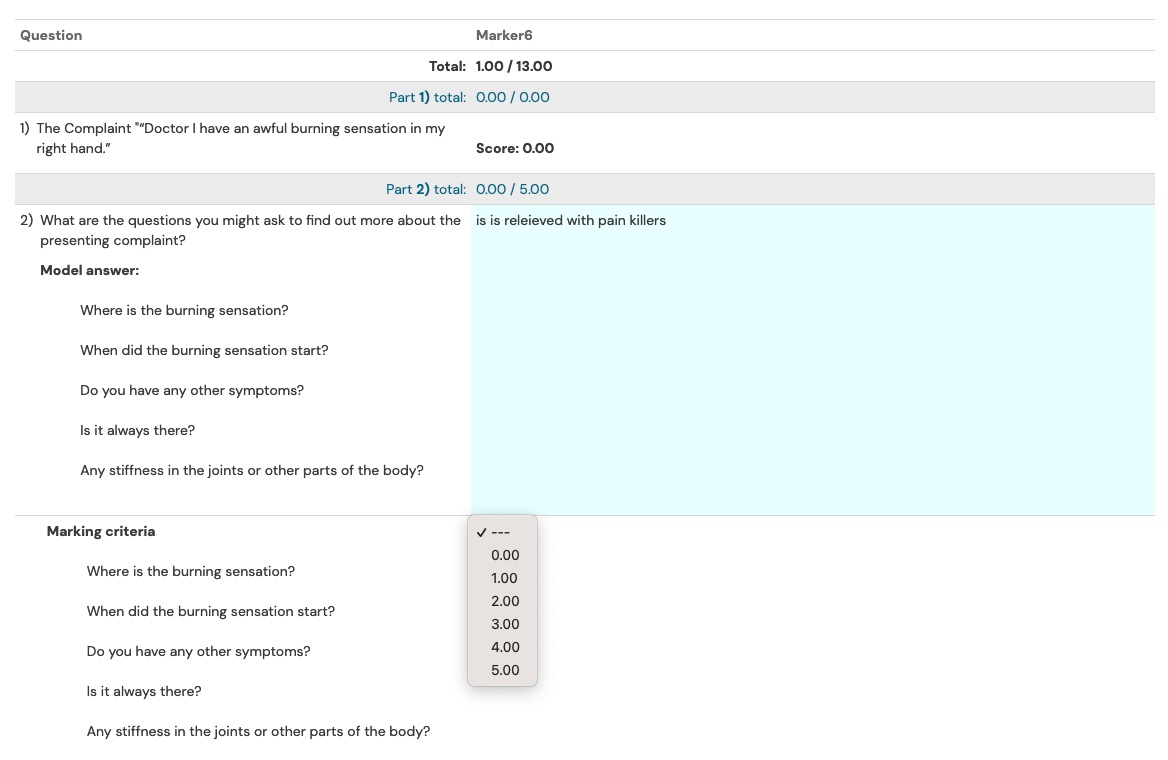The height and width of the screenshot is (760, 1168).
Task: Click the answer 'is is releieved with pain killers'
Action: click(571, 221)
